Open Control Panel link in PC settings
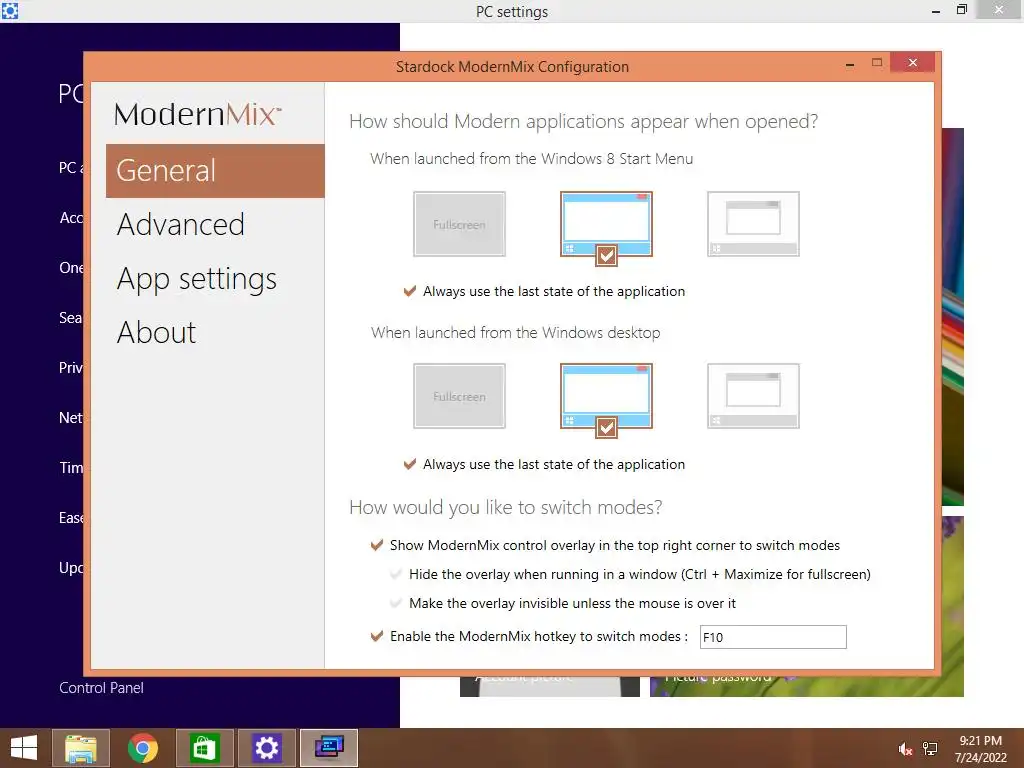This screenshot has height=768, width=1024. click(101, 688)
